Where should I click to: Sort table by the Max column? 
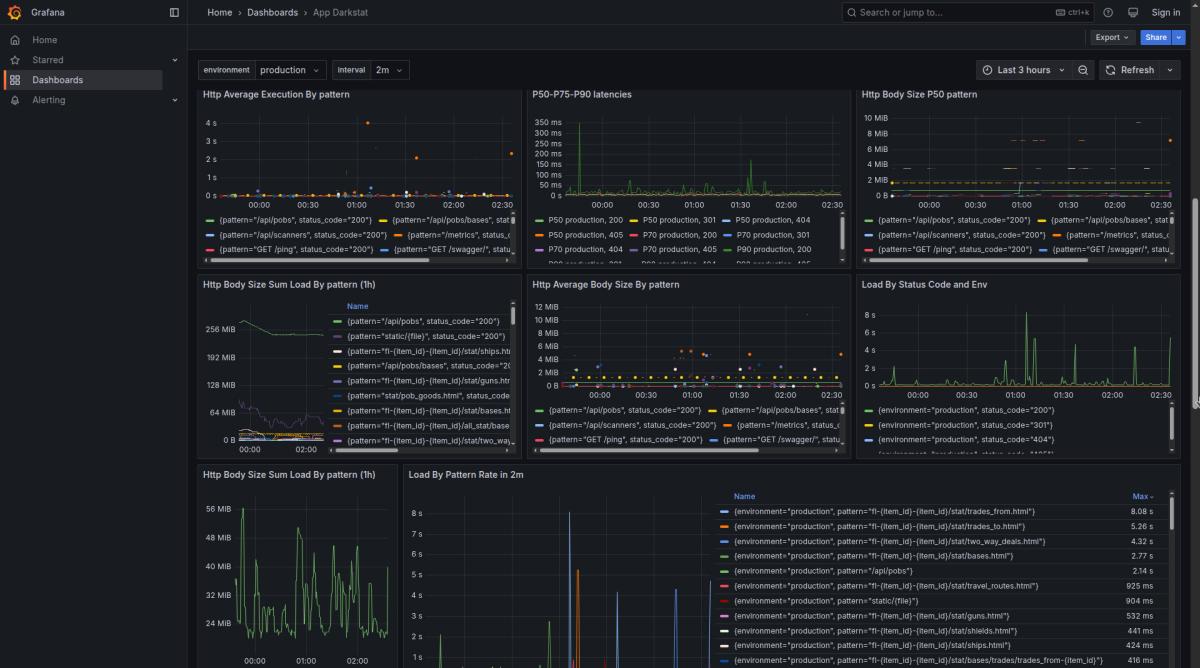click(1142, 496)
